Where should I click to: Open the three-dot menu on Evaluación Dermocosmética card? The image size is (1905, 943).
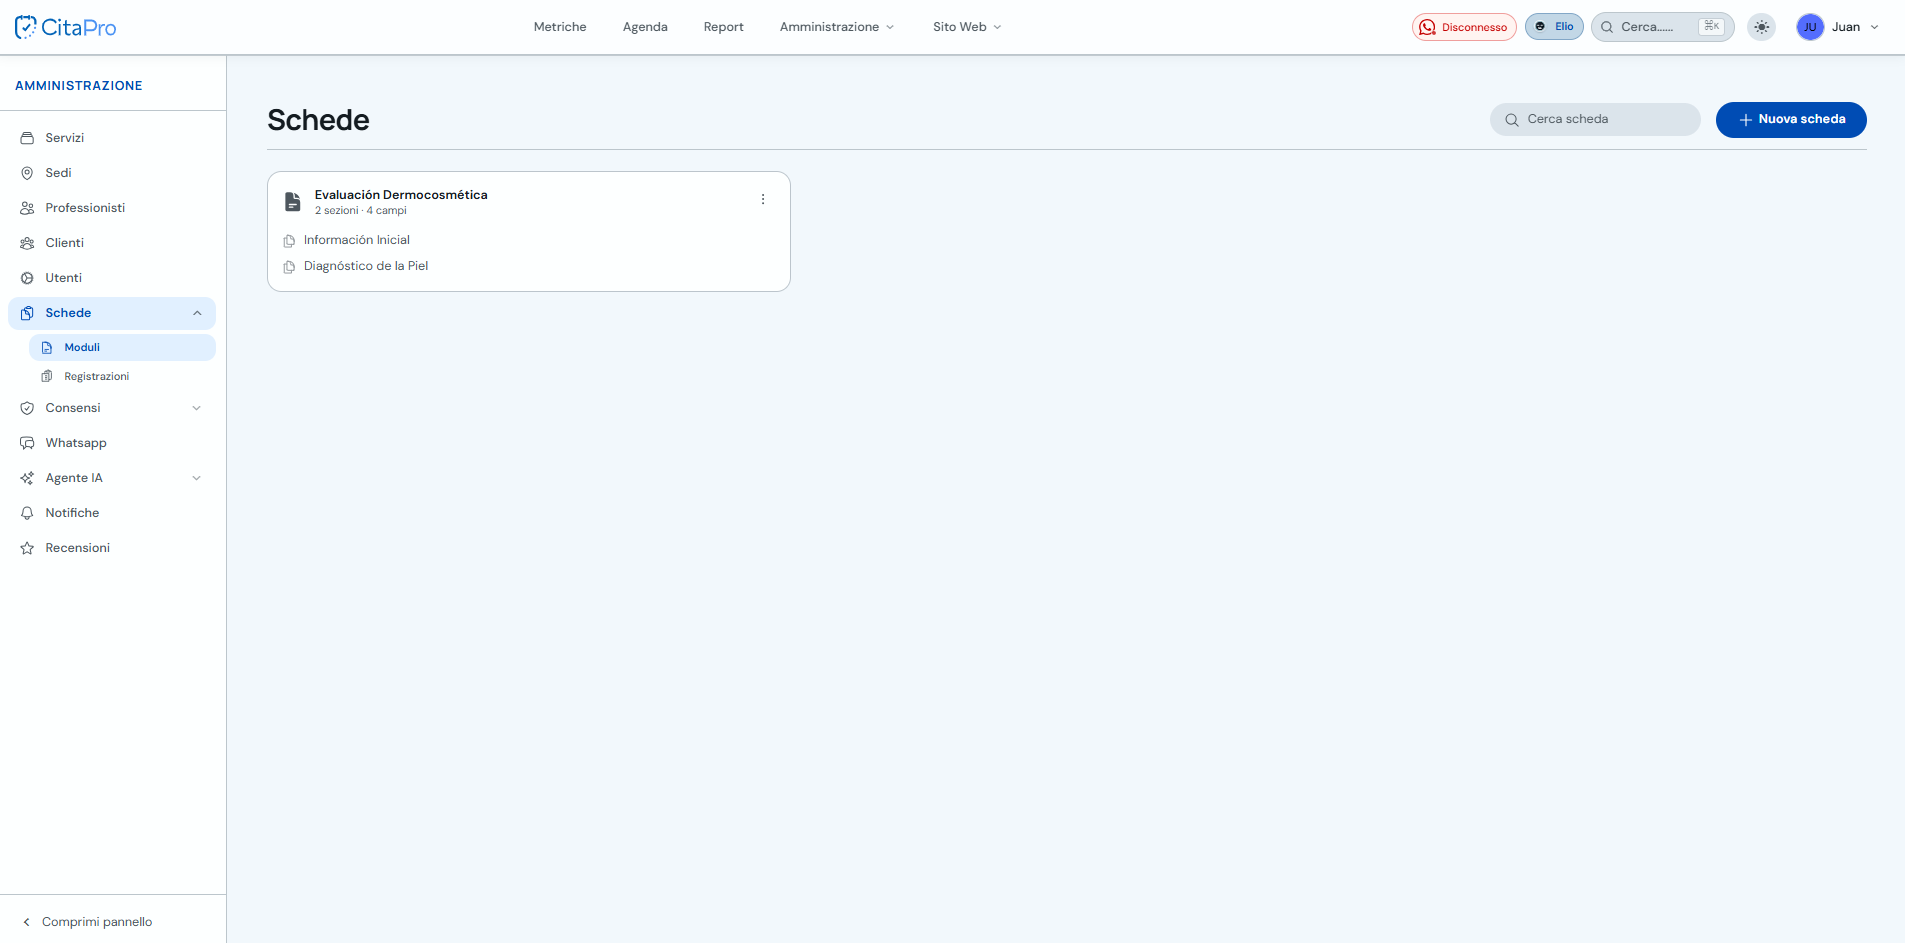(x=763, y=200)
